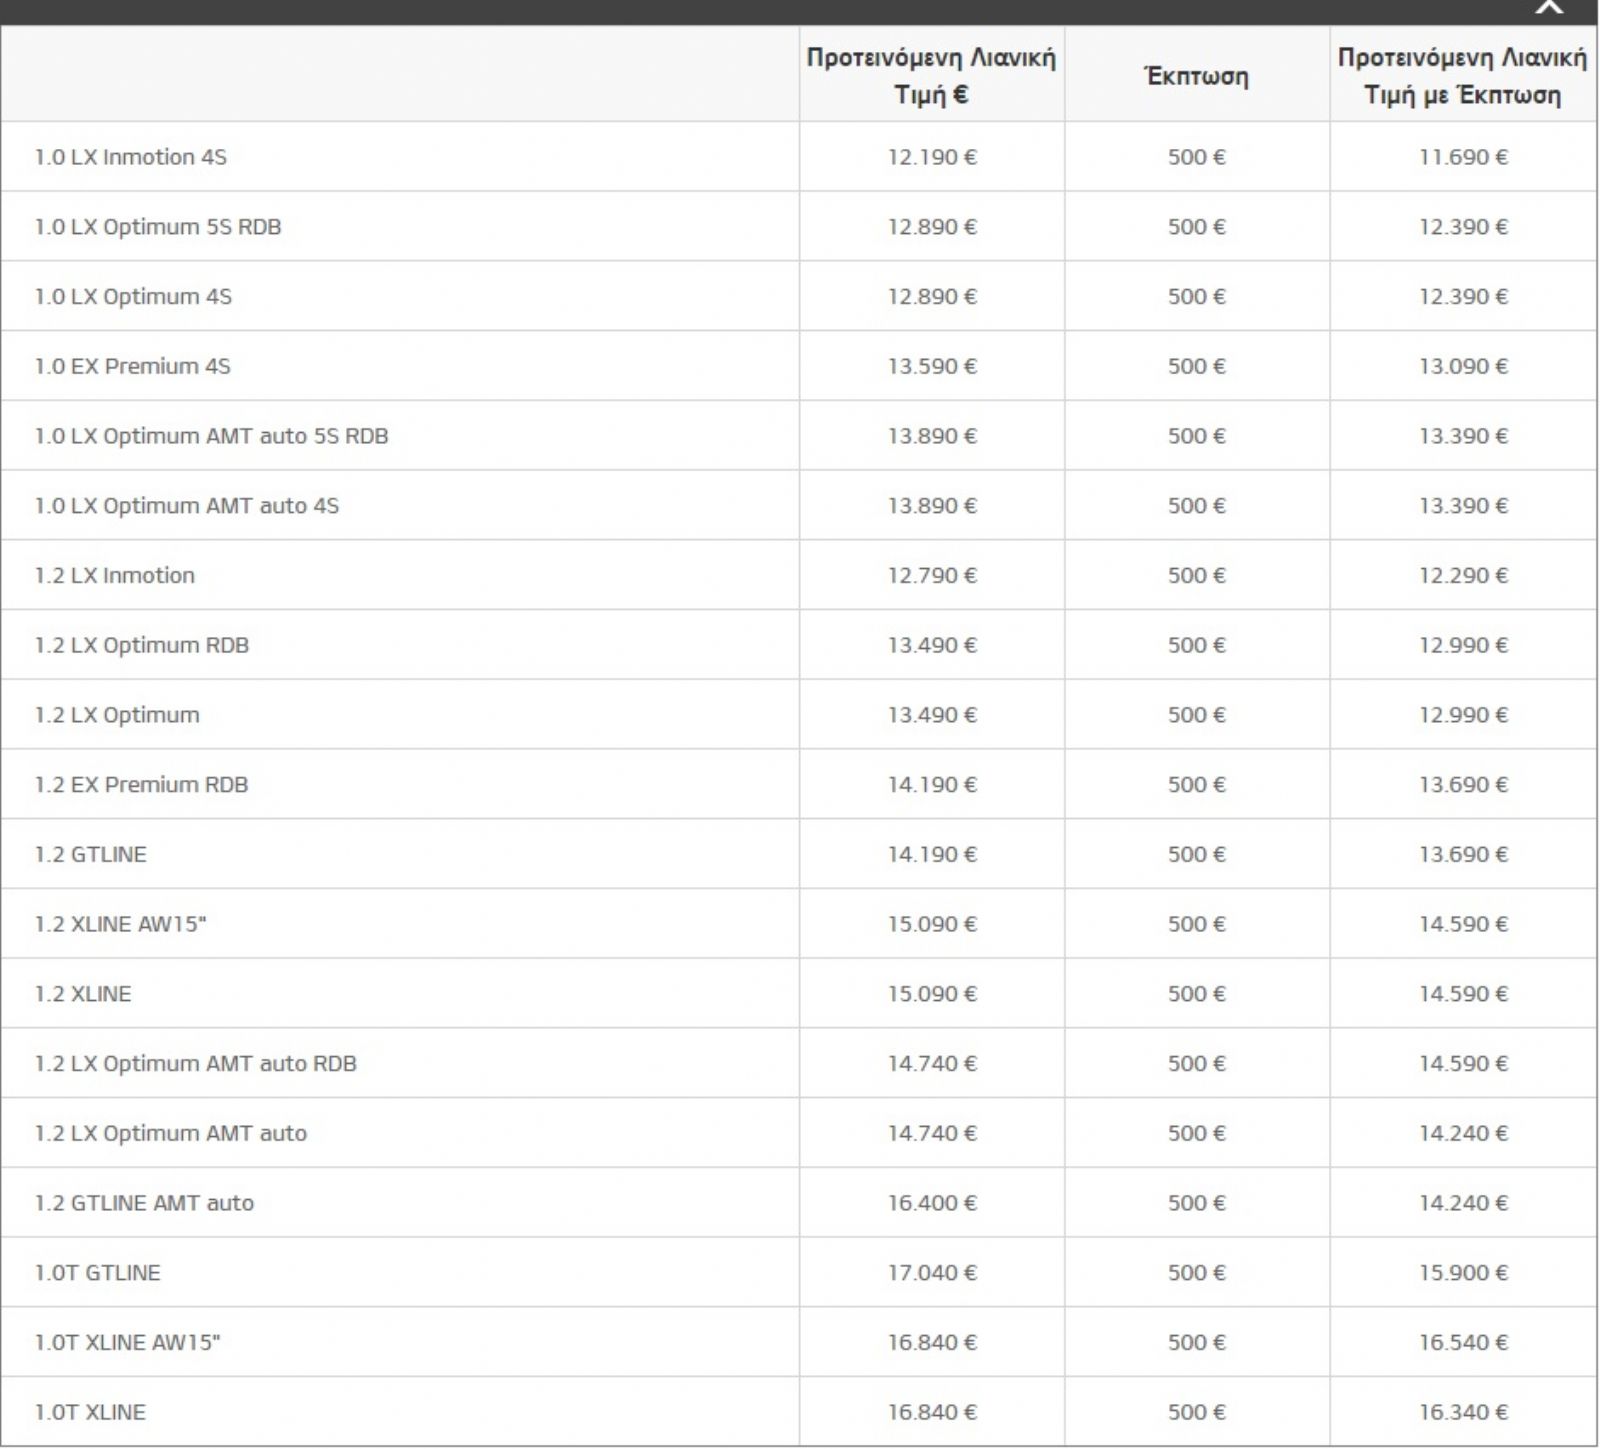Click the 11.690 € discounted price

(1463, 157)
